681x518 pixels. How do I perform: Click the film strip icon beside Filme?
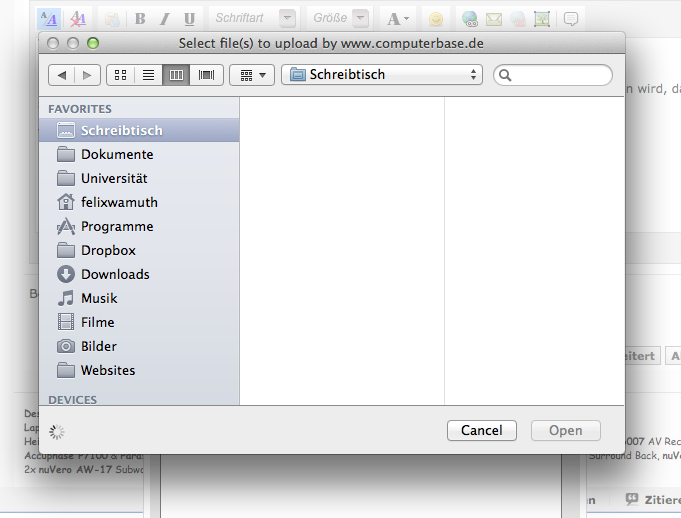[x=66, y=322]
